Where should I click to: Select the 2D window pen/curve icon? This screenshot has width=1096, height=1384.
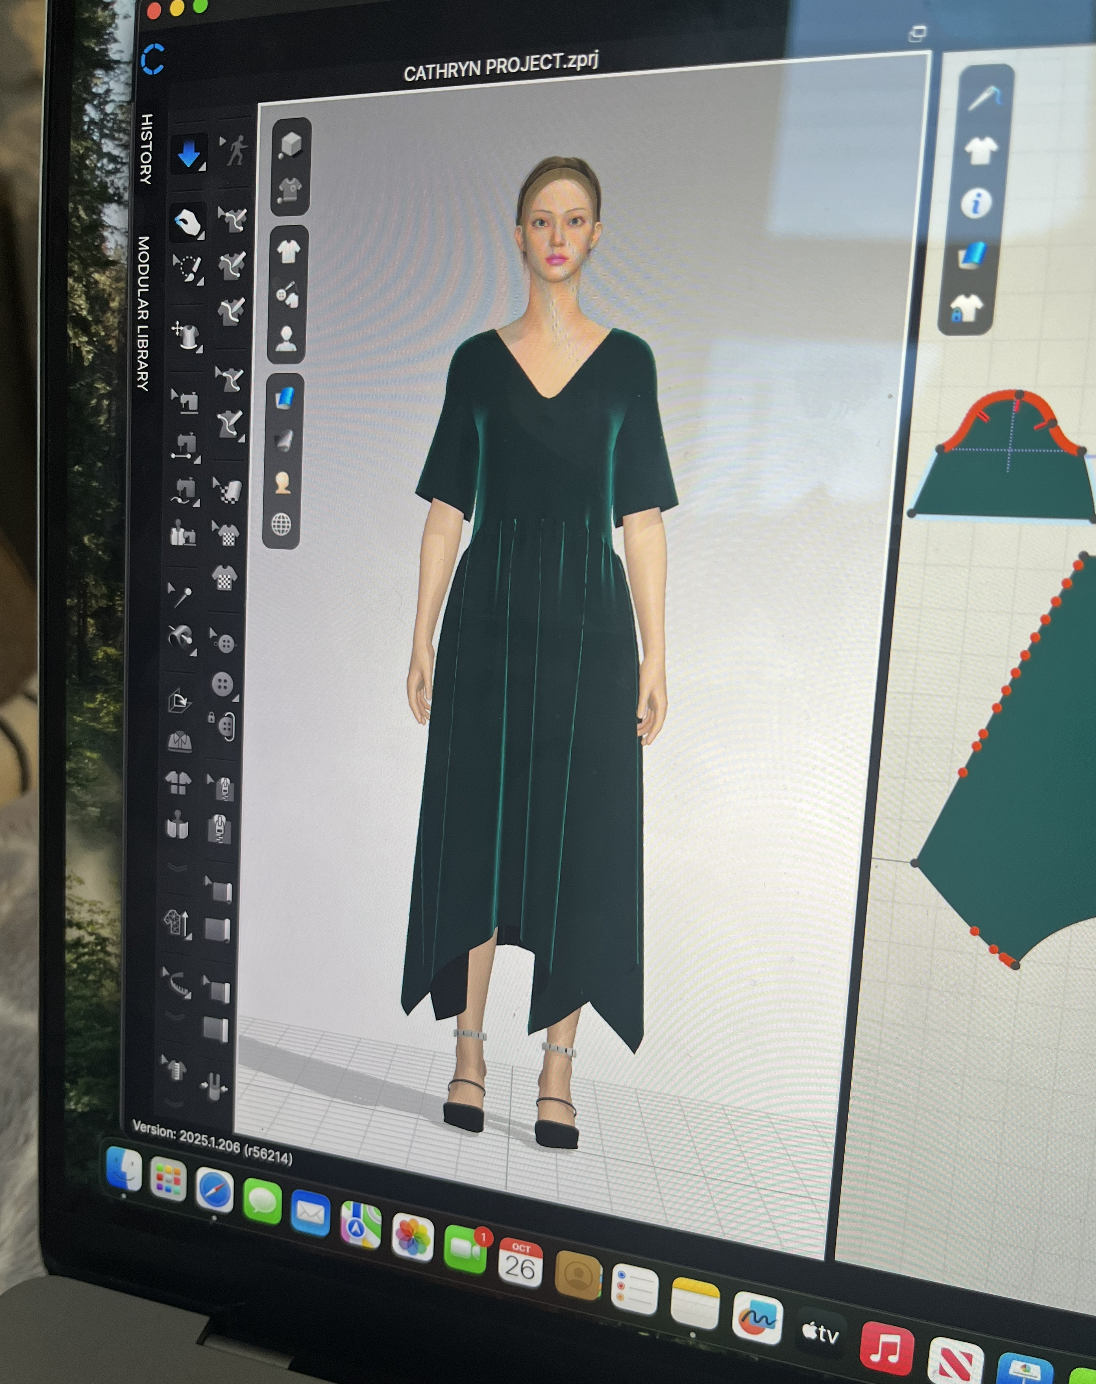(x=984, y=98)
